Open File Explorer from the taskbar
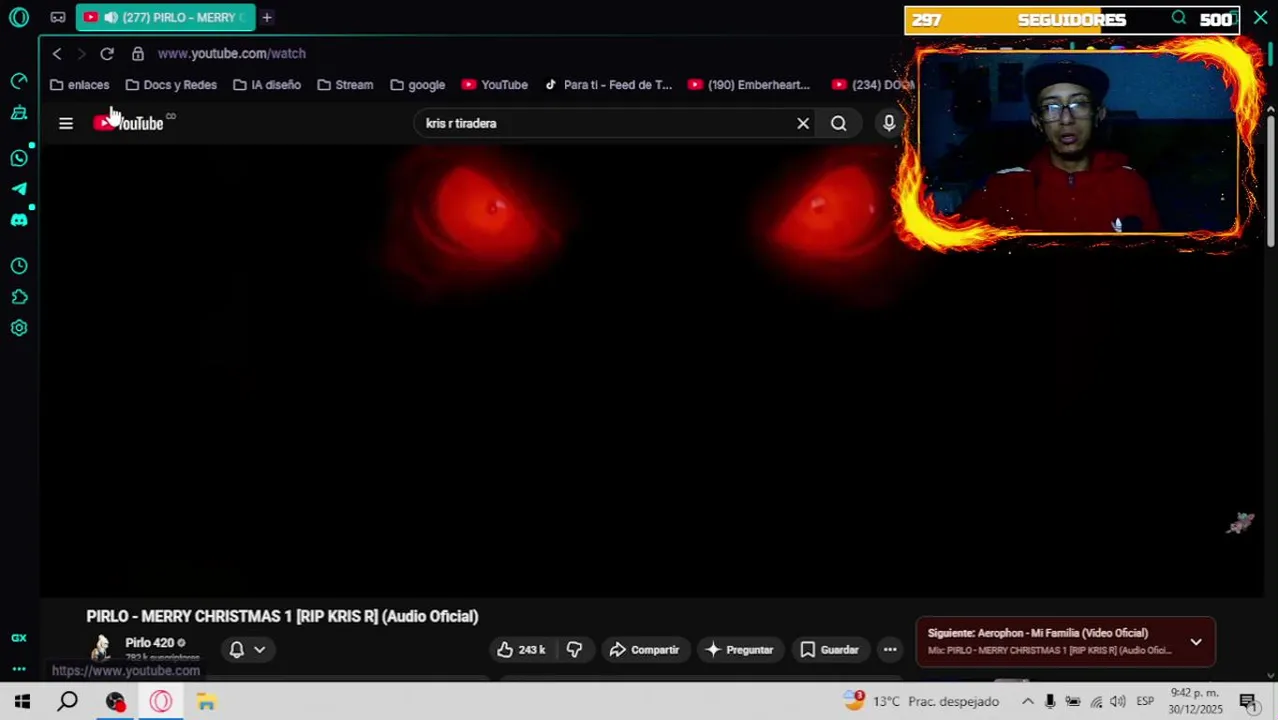The width and height of the screenshot is (1278, 720). tap(206, 702)
